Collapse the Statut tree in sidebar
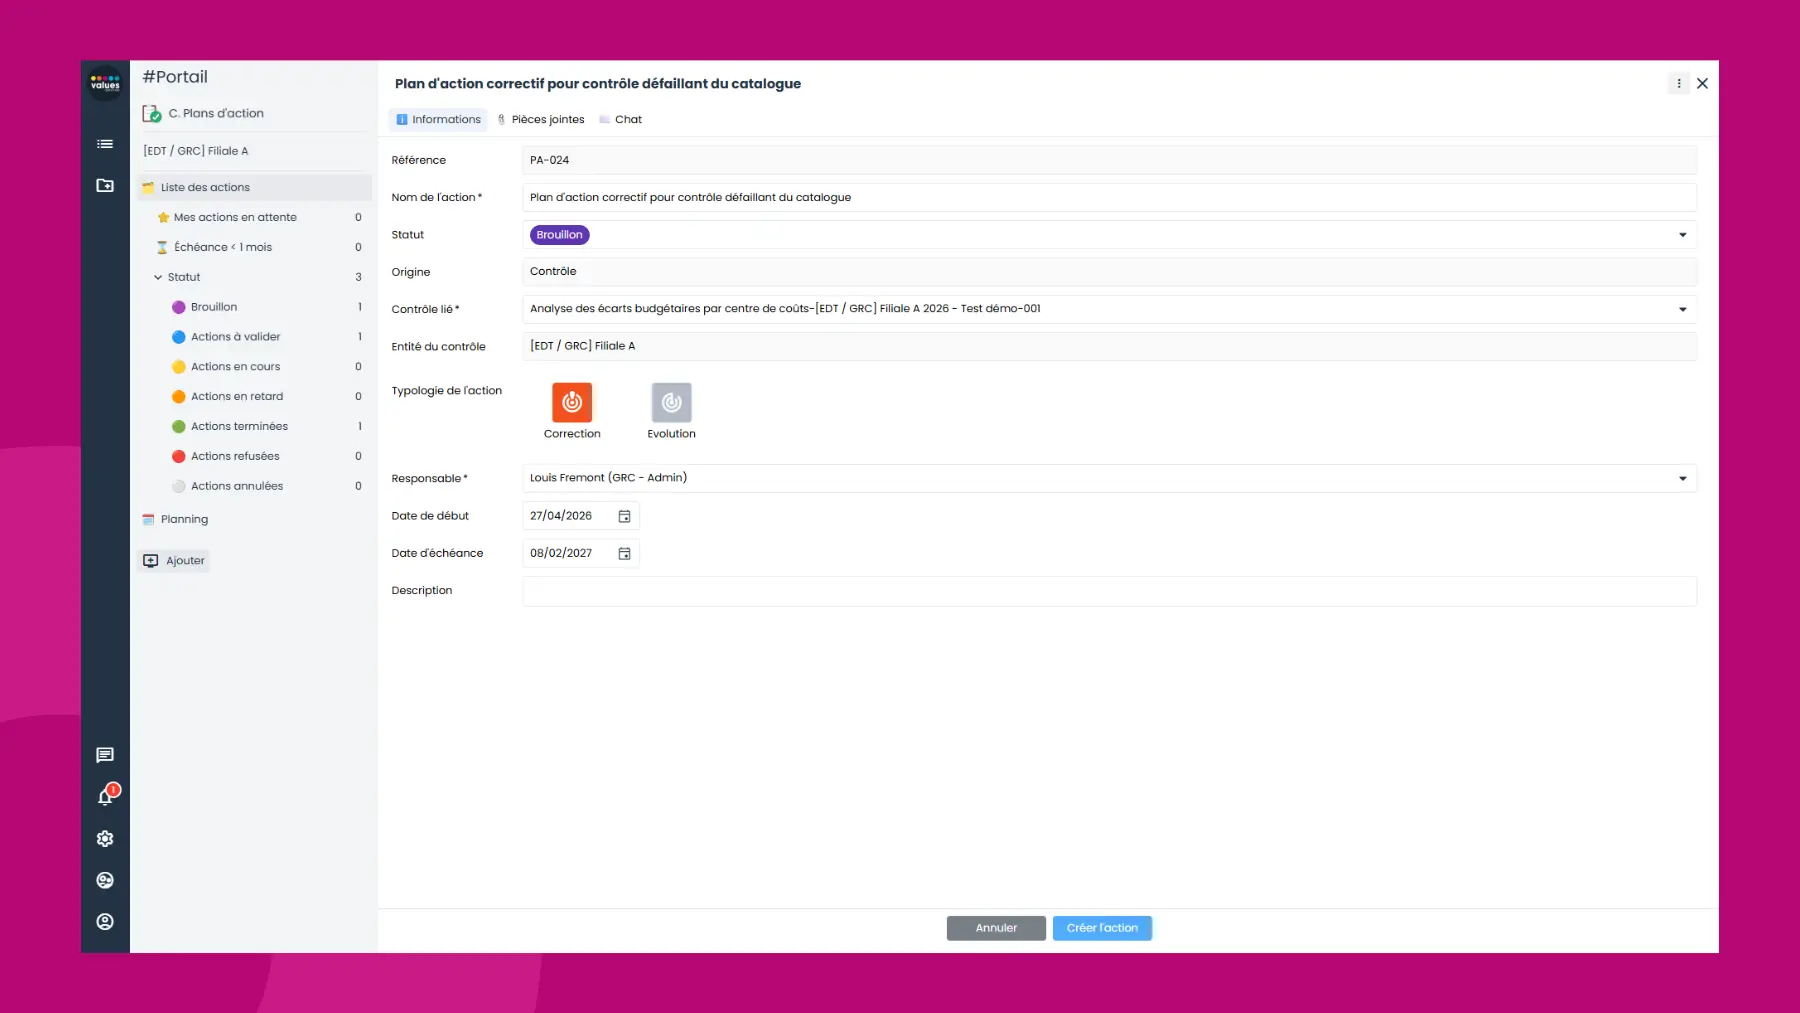Image resolution: width=1800 pixels, height=1013 pixels. [158, 277]
